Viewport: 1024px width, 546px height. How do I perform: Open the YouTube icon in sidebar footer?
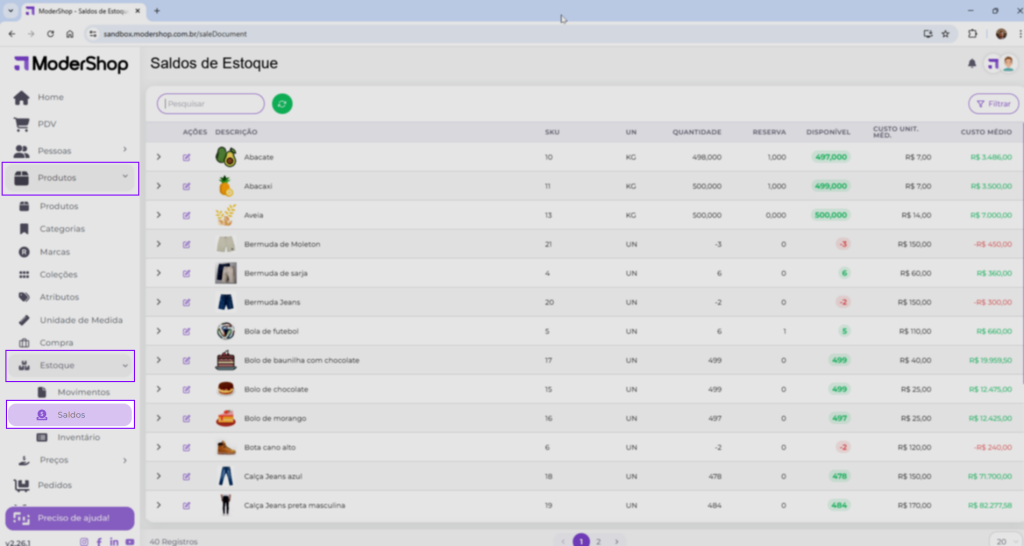click(130, 541)
